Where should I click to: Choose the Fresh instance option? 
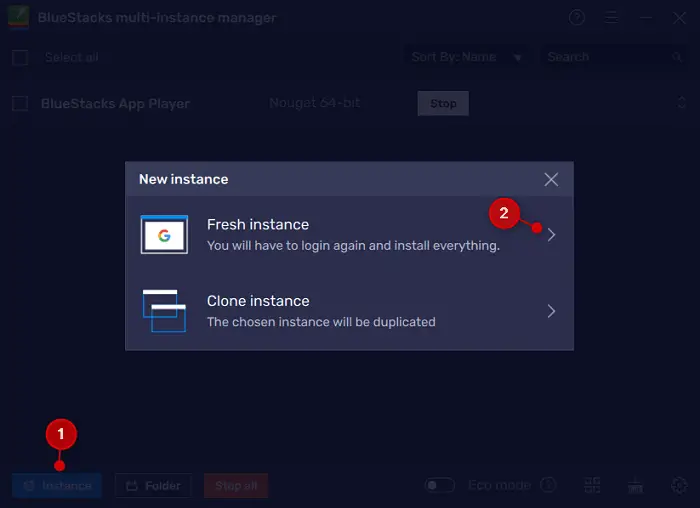pos(350,234)
